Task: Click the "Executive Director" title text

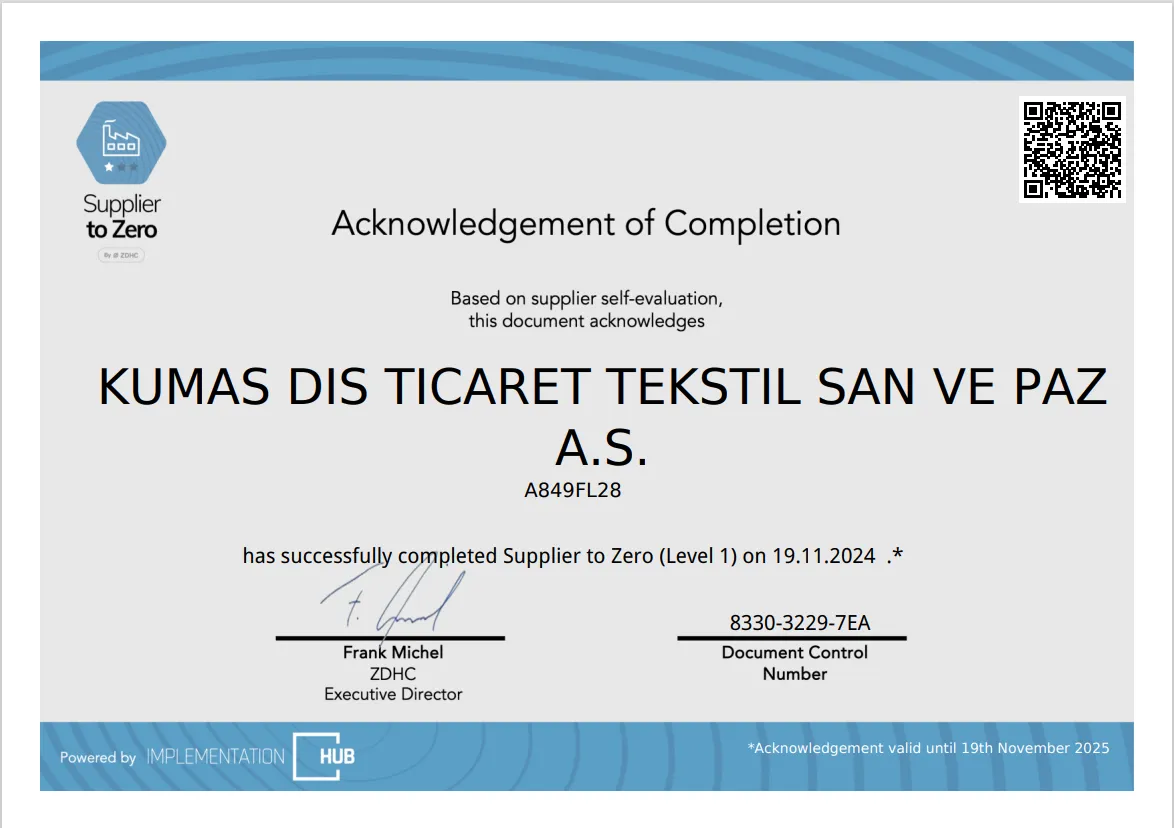Action: 393,695
